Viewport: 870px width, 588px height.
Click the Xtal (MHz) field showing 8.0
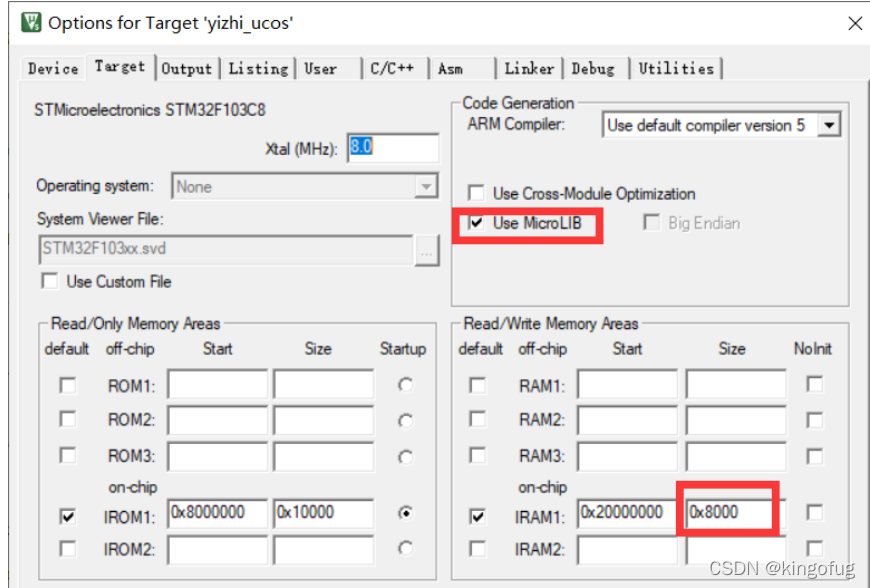pyautogui.click(x=393, y=148)
